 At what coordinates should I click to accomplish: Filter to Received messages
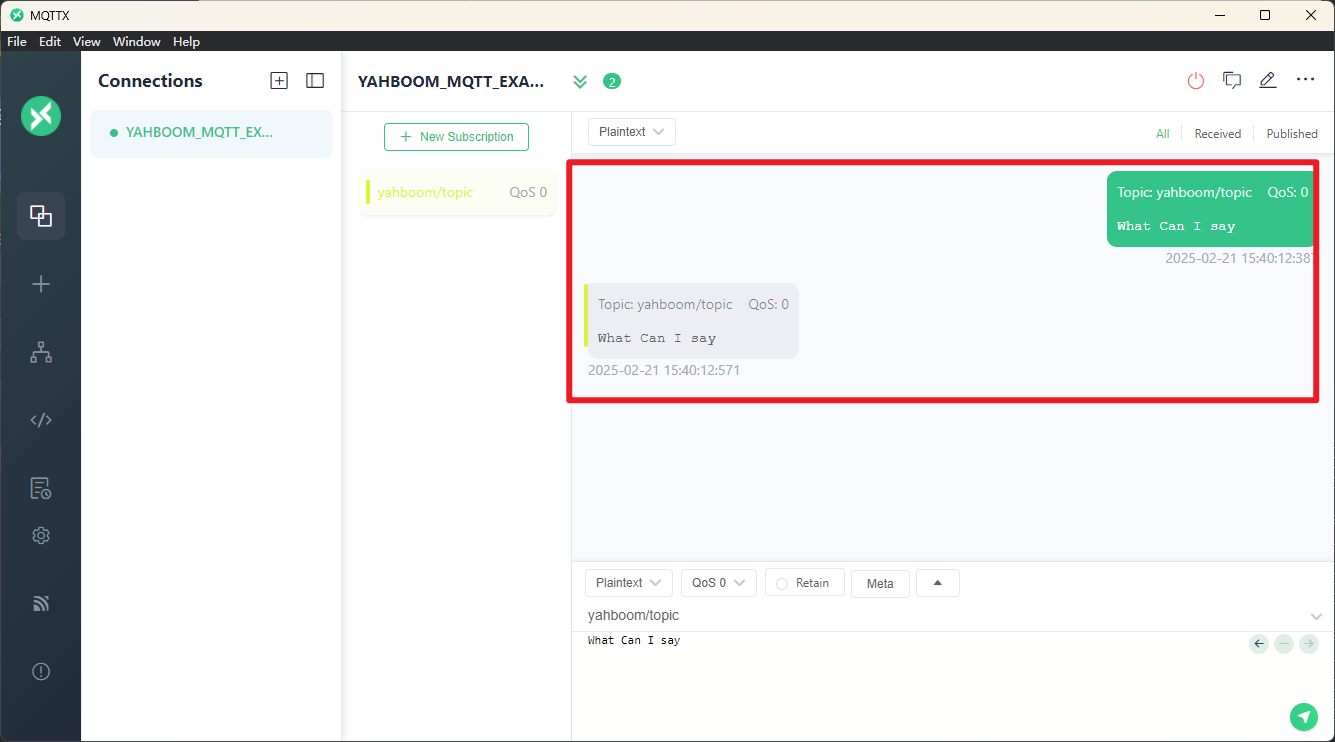[x=1218, y=134]
